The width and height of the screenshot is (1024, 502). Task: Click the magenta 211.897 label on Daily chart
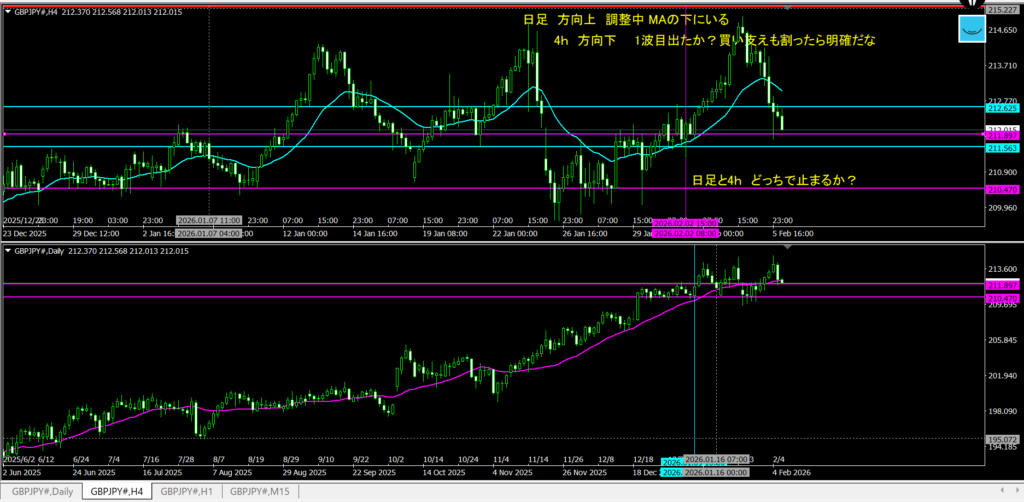pos(1002,284)
